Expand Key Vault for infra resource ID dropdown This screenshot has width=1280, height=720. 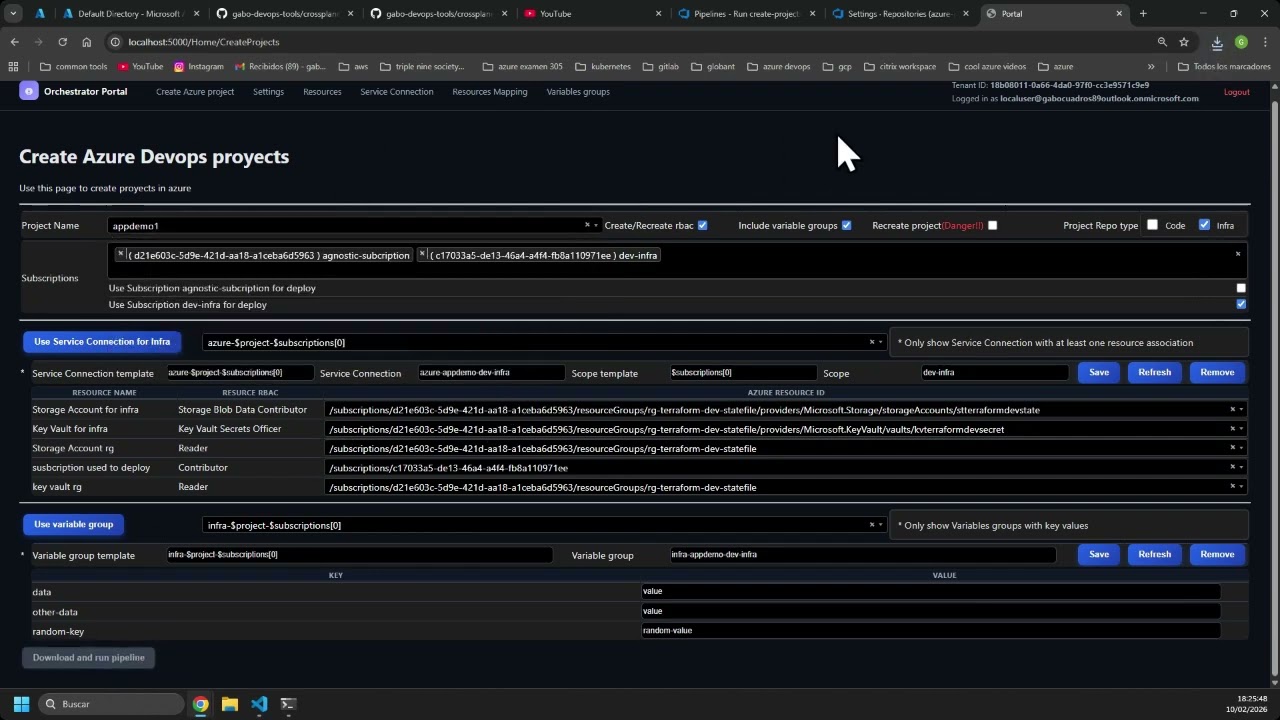1241,429
